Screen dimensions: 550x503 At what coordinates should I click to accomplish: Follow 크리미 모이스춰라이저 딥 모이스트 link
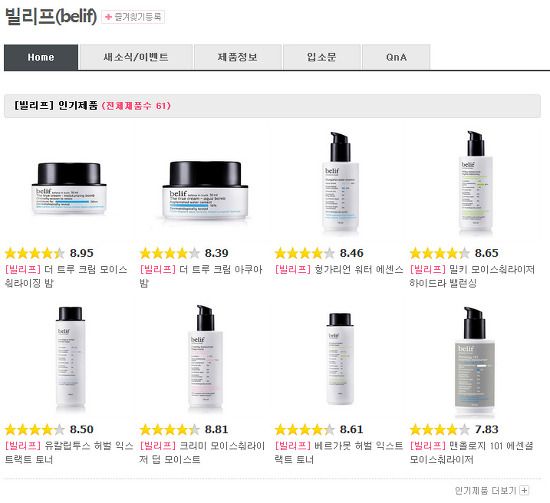pos(202,452)
